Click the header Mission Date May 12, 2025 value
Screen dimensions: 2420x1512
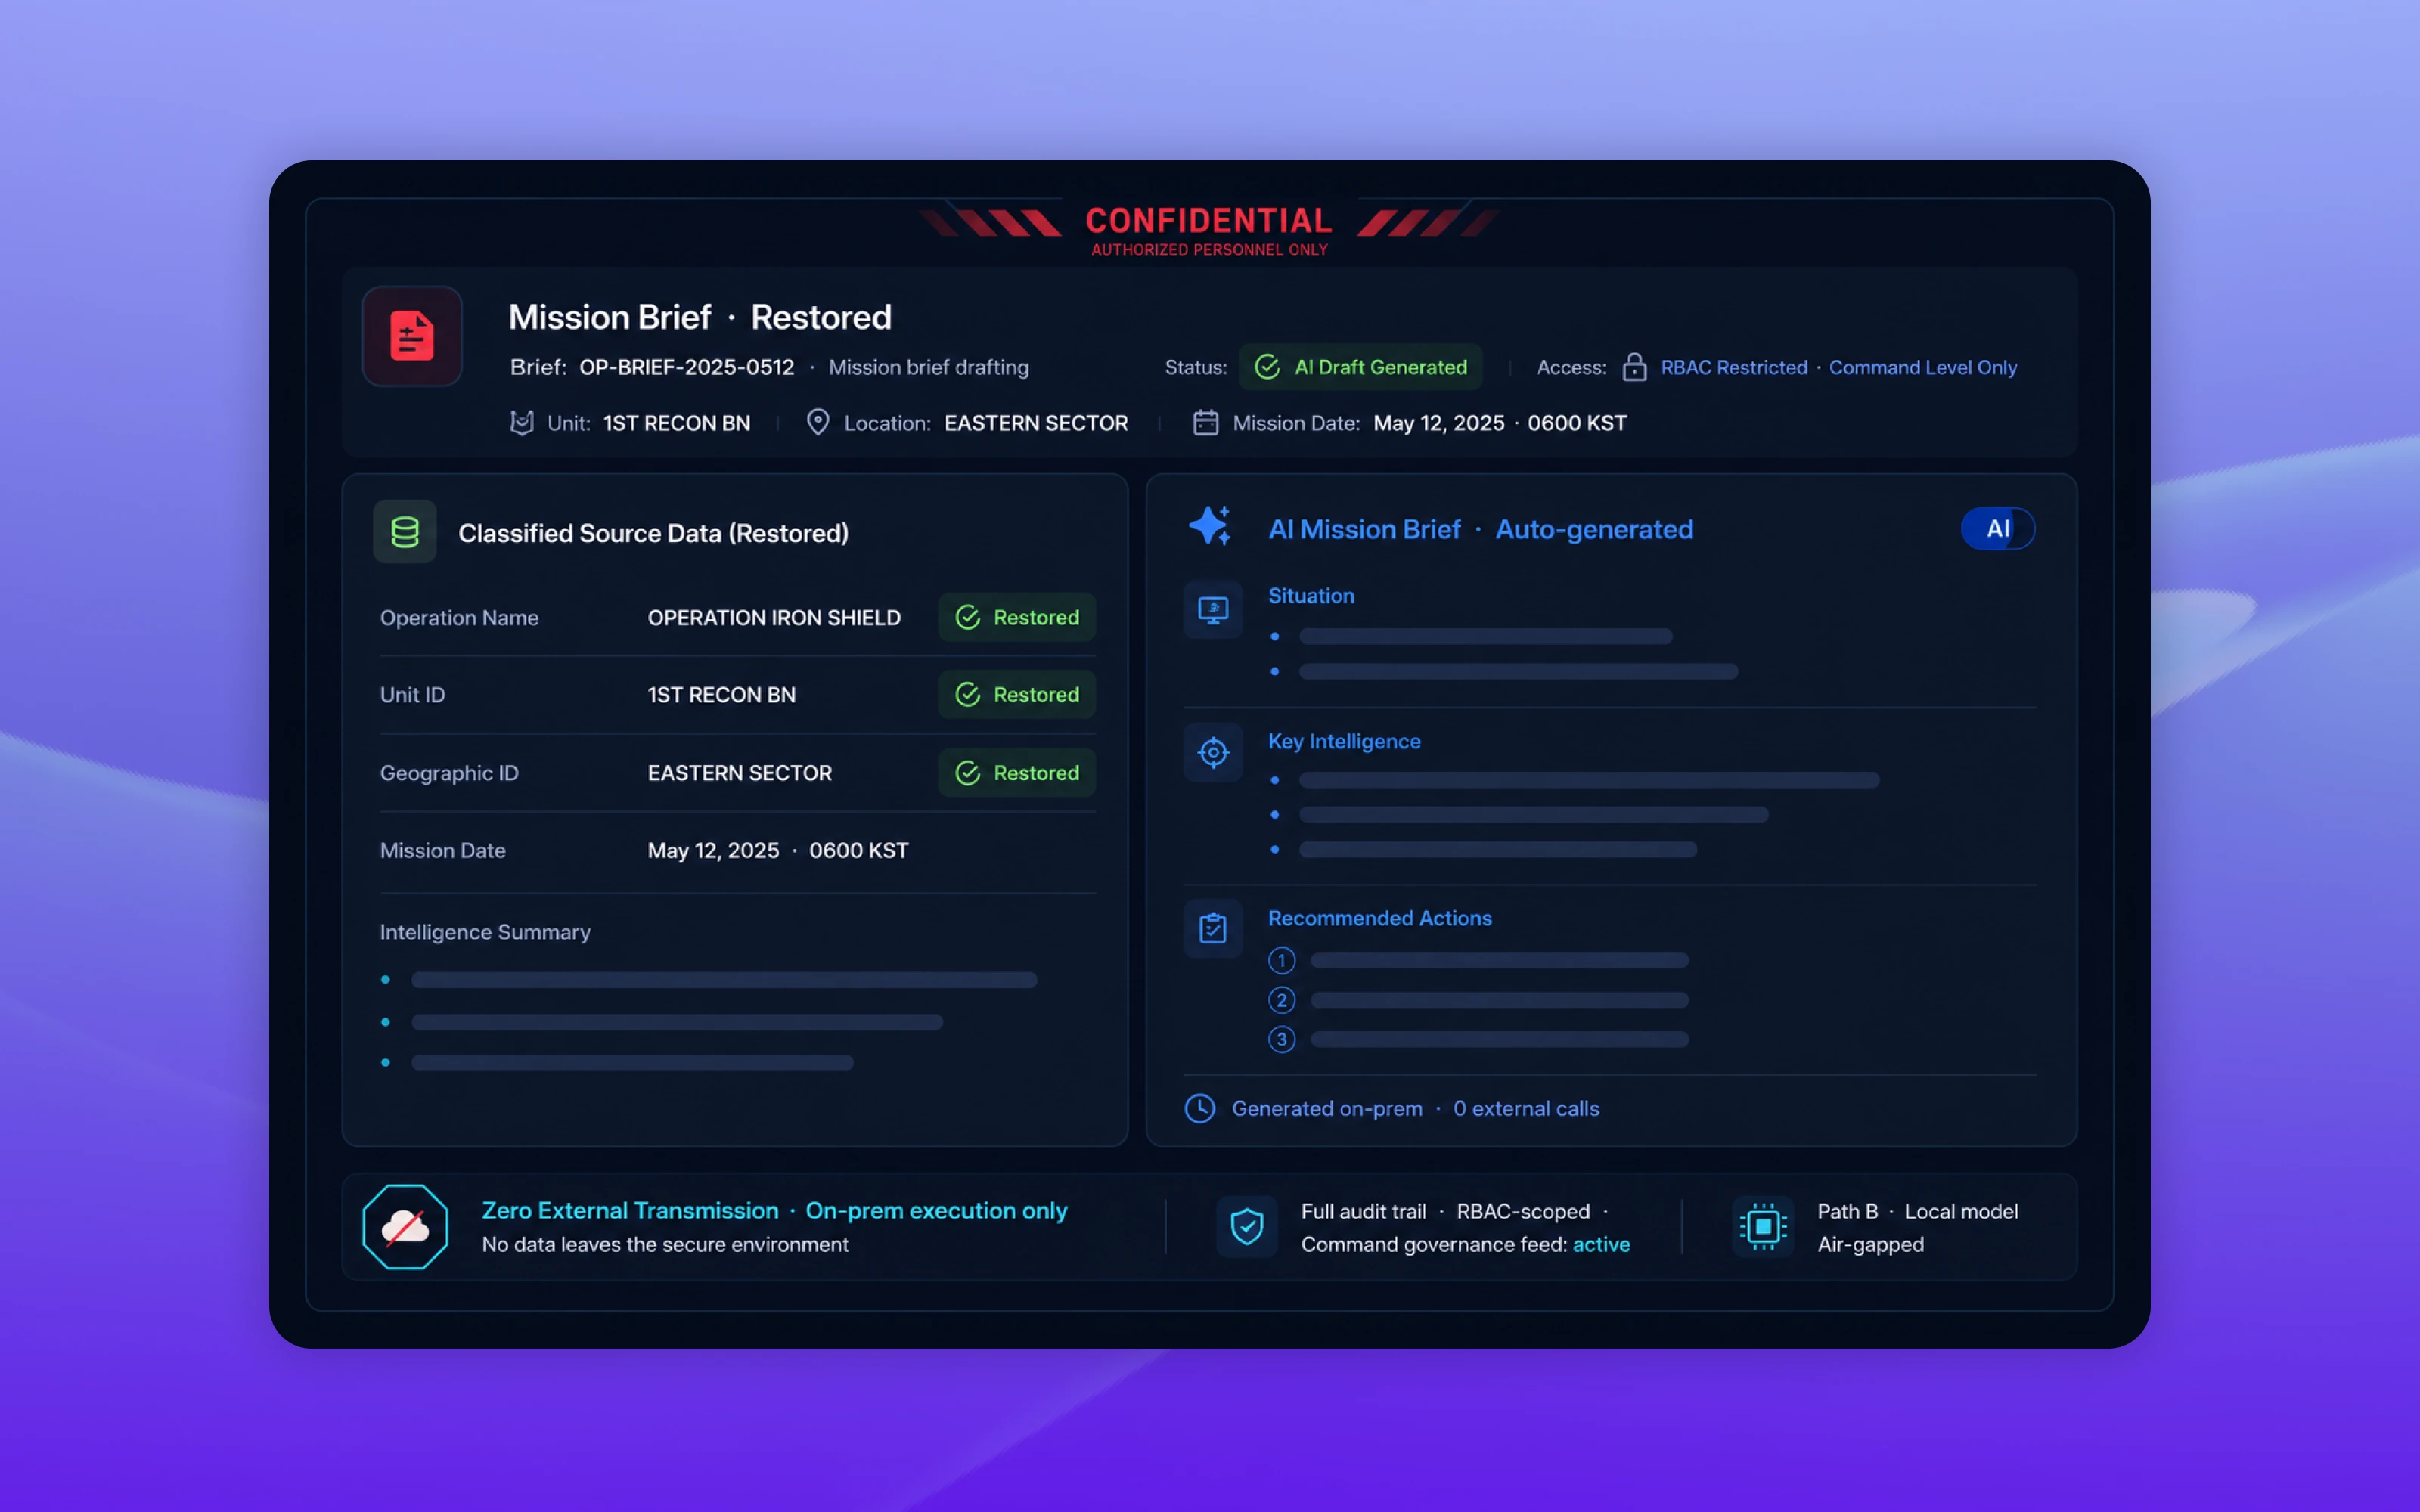click(x=1500, y=423)
